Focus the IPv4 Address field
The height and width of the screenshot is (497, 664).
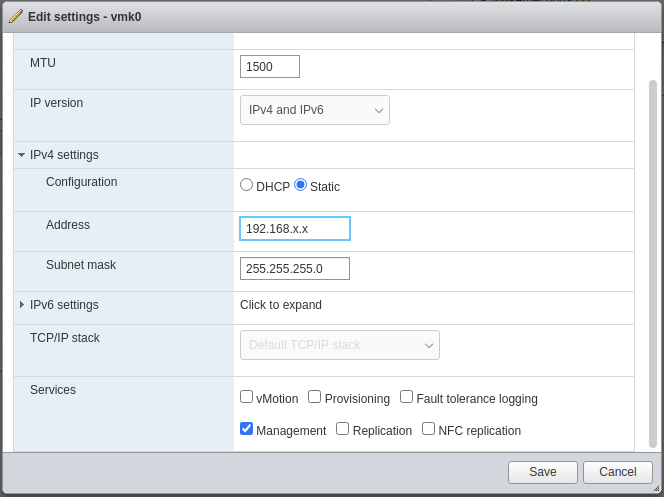295,229
